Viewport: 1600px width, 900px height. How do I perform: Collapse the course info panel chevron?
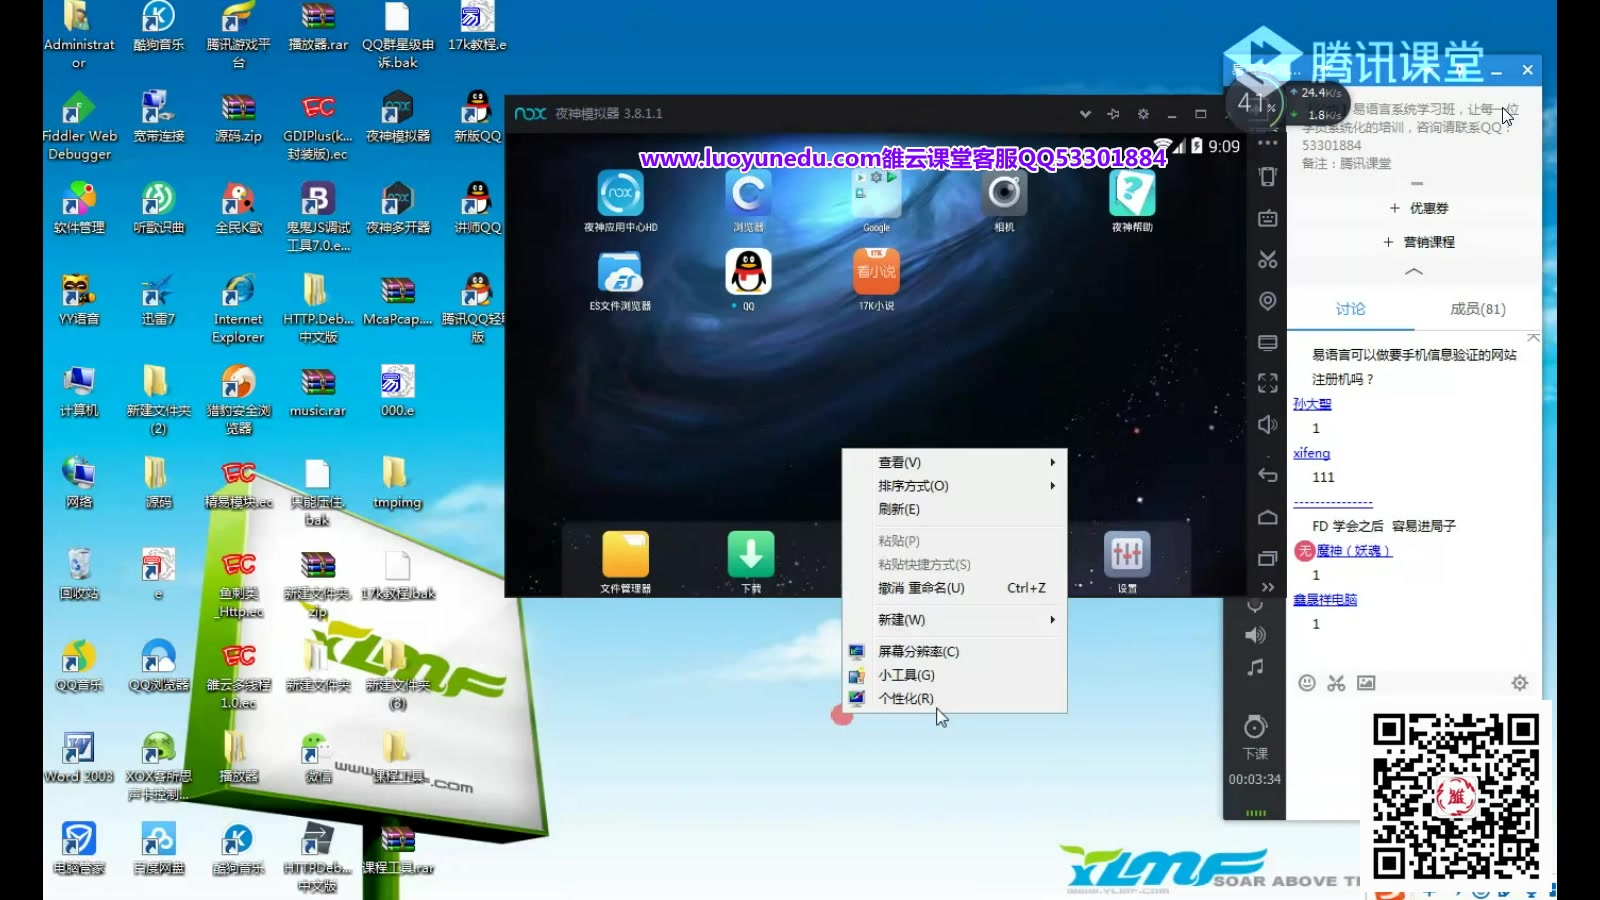[1413, 272]
